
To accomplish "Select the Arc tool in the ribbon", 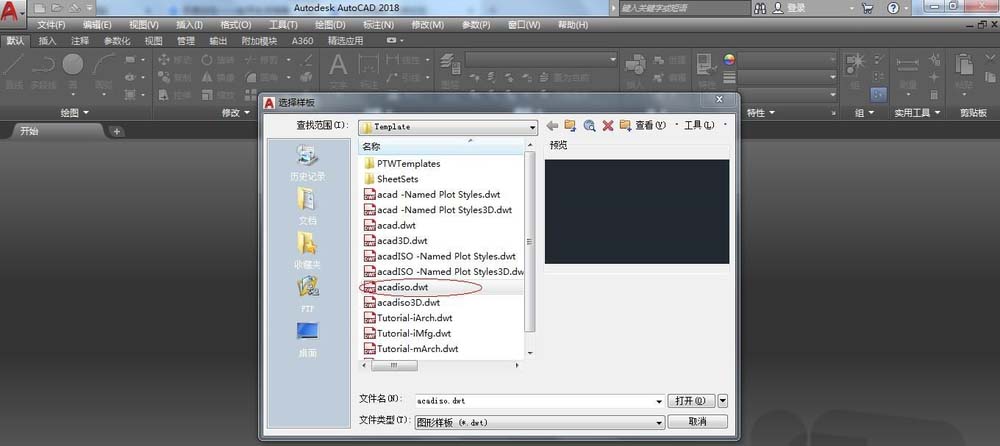I will 103,72.
